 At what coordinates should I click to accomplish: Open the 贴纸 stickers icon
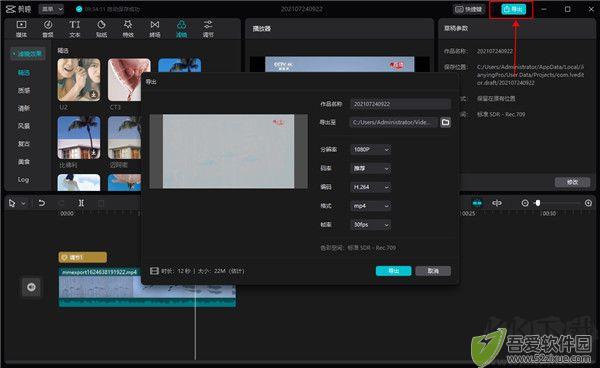101,29
